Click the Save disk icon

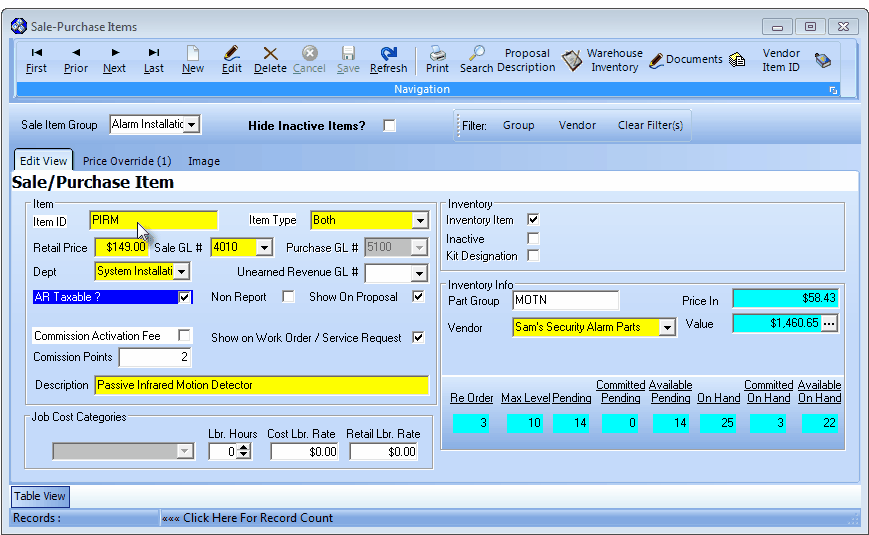[x=348, y=53]
